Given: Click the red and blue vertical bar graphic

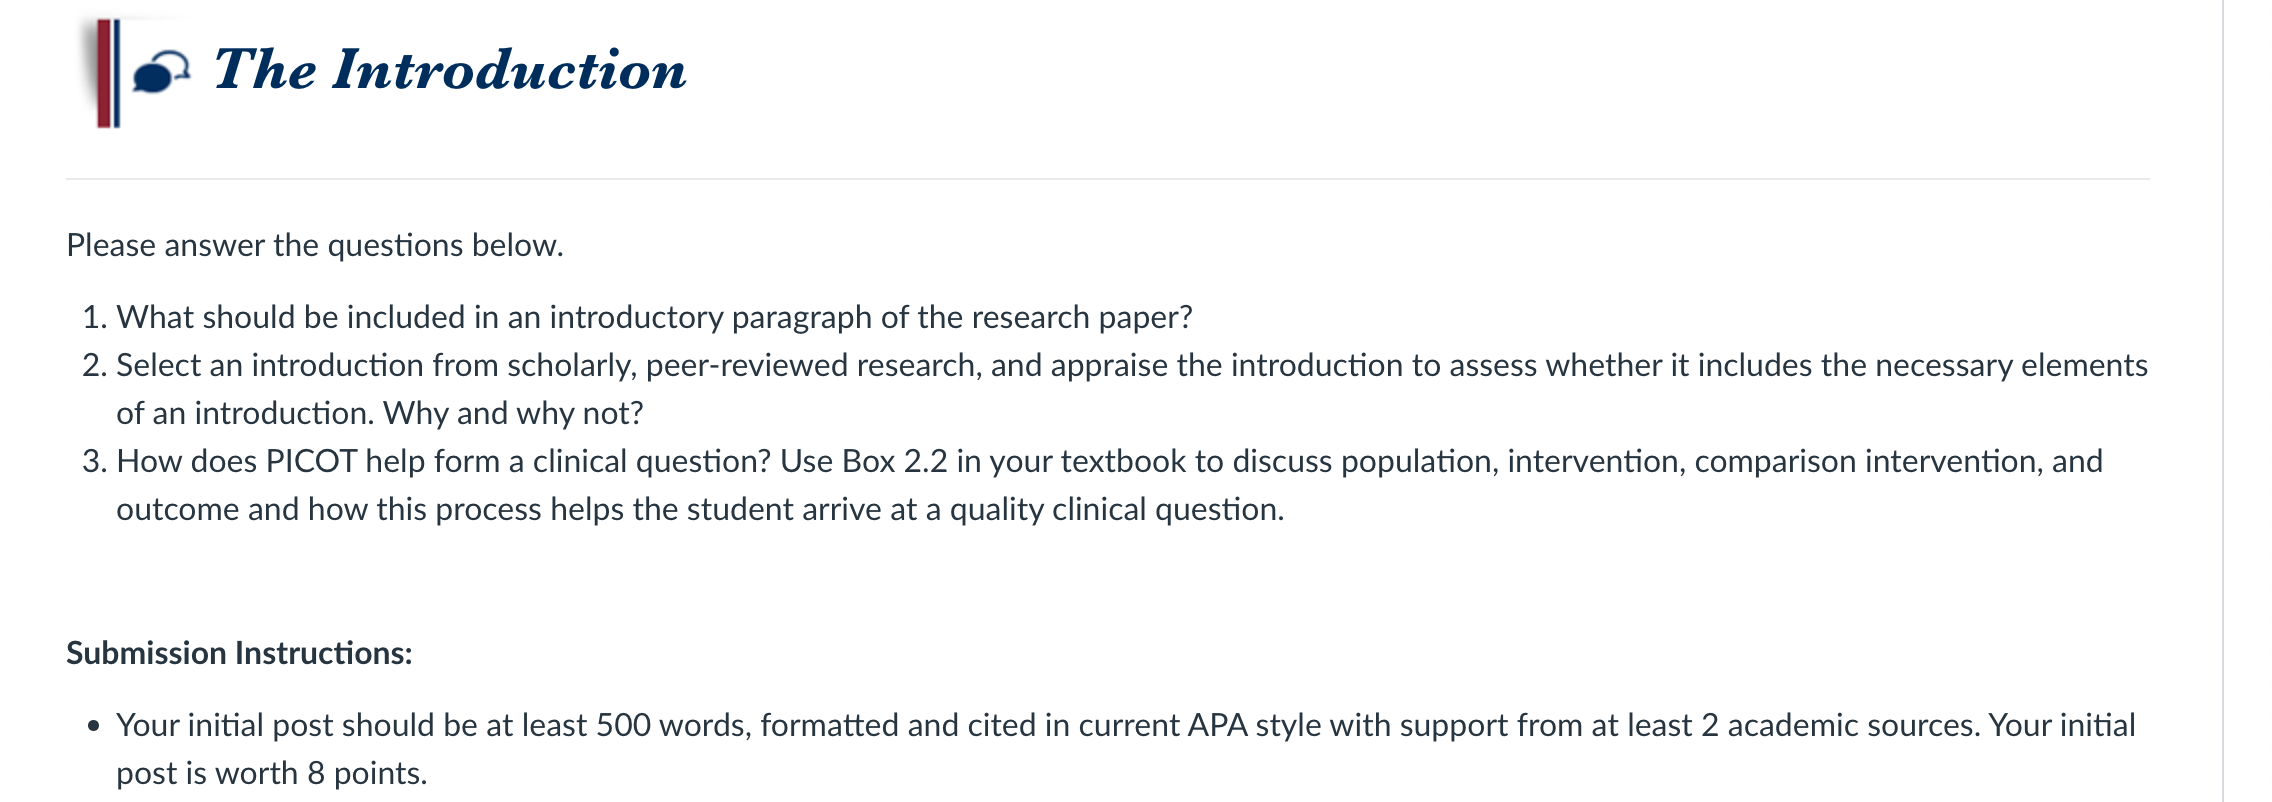Looking at the screenshot, I should [x=108, y=73].
